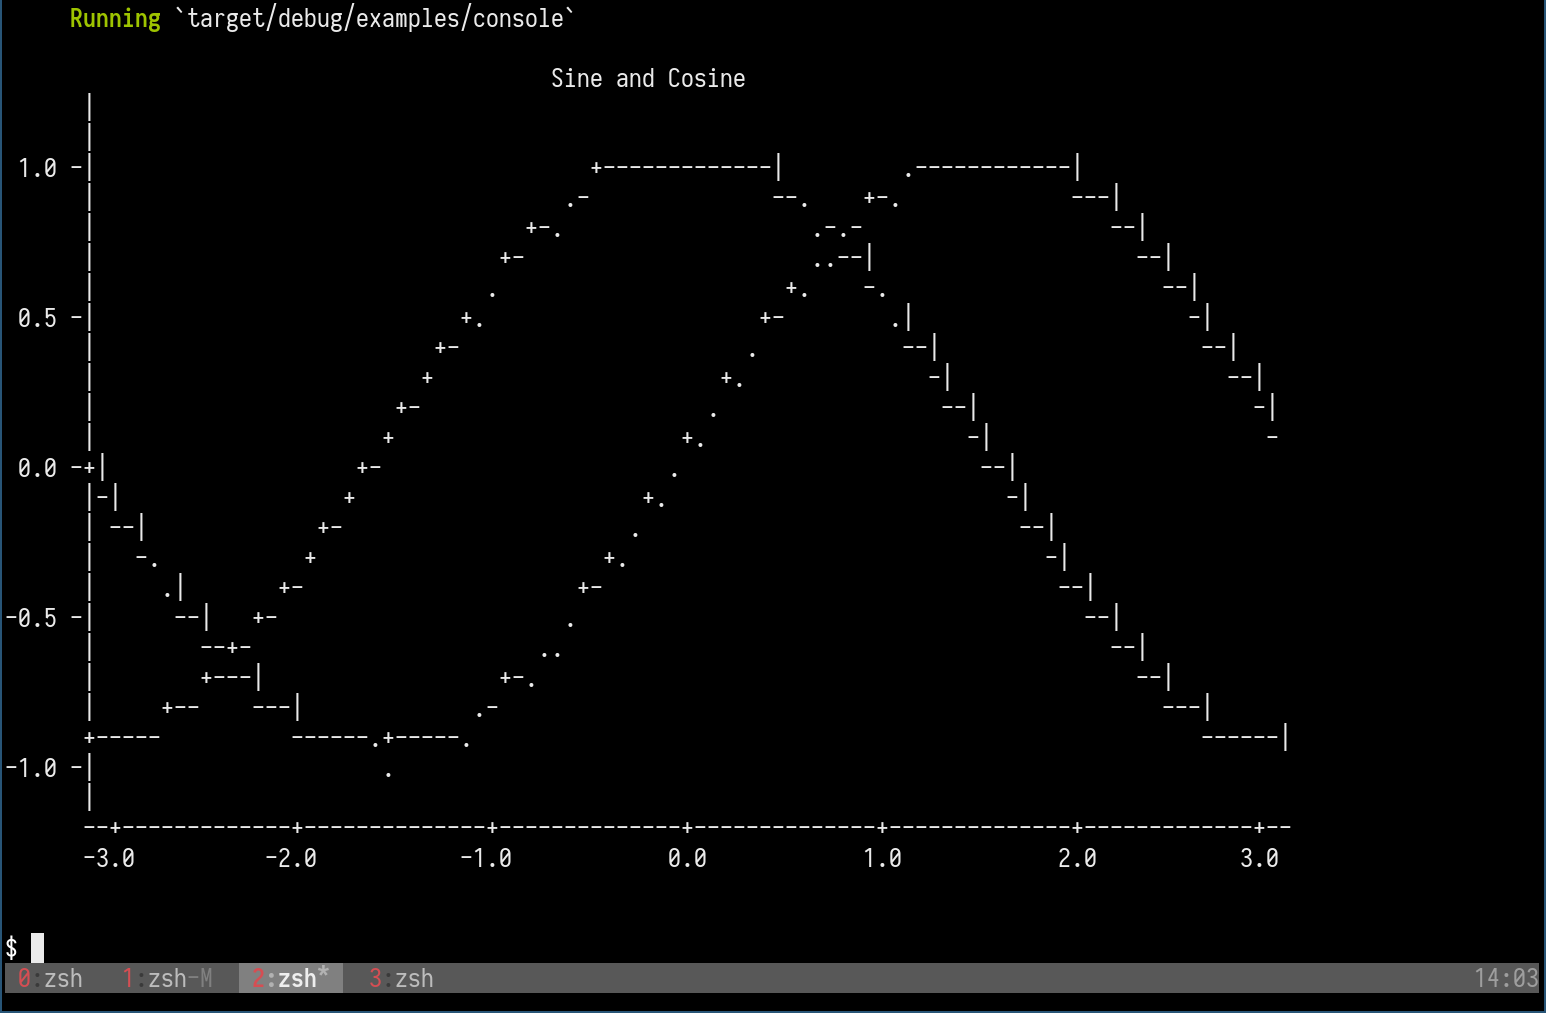
Task: Switch to window 1:zsh-M
Action: tap(166, 978)
